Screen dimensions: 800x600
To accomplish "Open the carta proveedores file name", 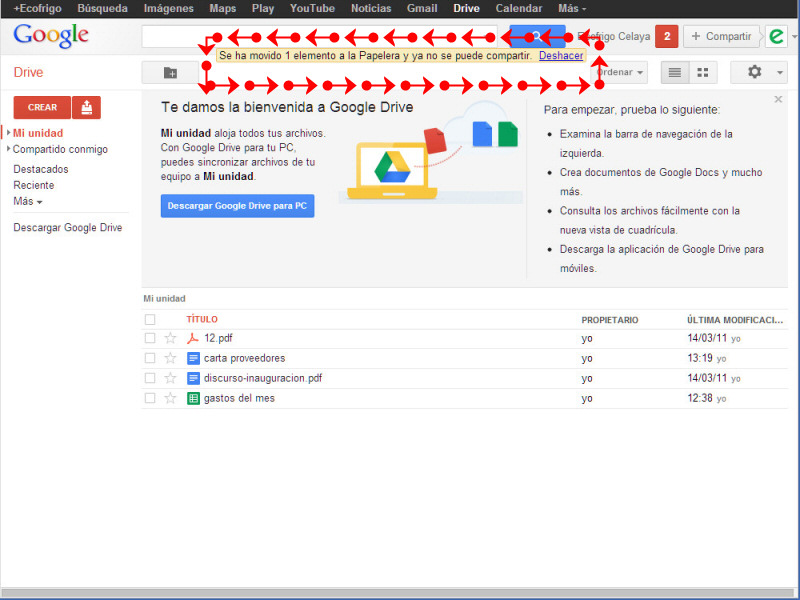I will [244, 358].
